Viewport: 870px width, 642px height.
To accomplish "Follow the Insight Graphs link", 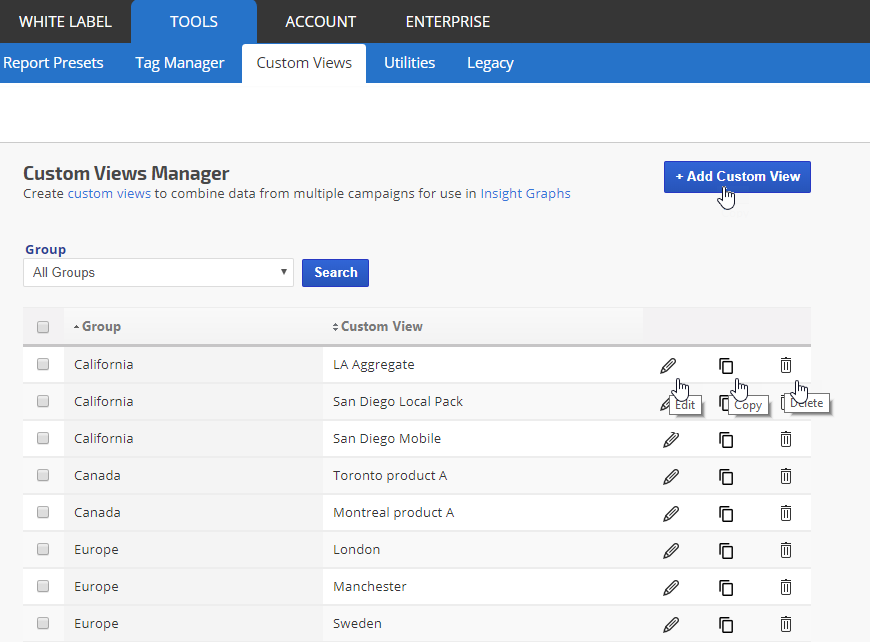I will coord(525,194).
